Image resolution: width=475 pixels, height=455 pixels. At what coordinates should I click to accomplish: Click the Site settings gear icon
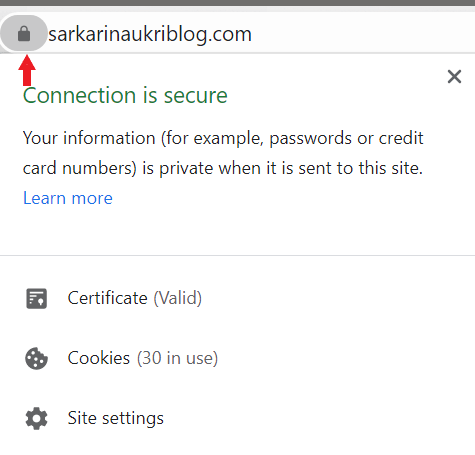coord(36,418)
